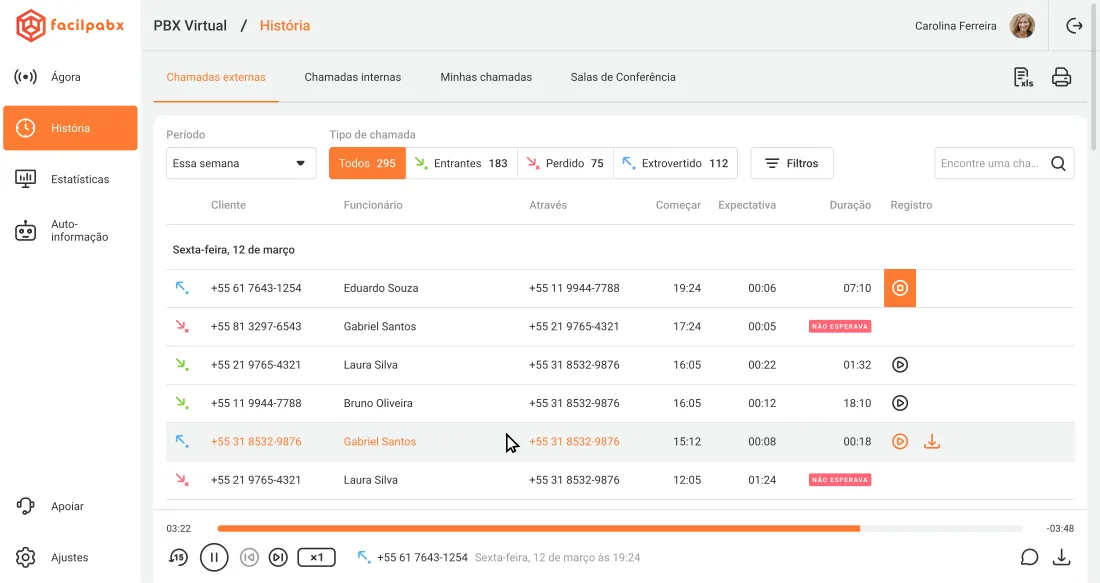Rewind playback 15 seconds
The height and width of the screenshot is (583, 1100).
tap(178, 558)
